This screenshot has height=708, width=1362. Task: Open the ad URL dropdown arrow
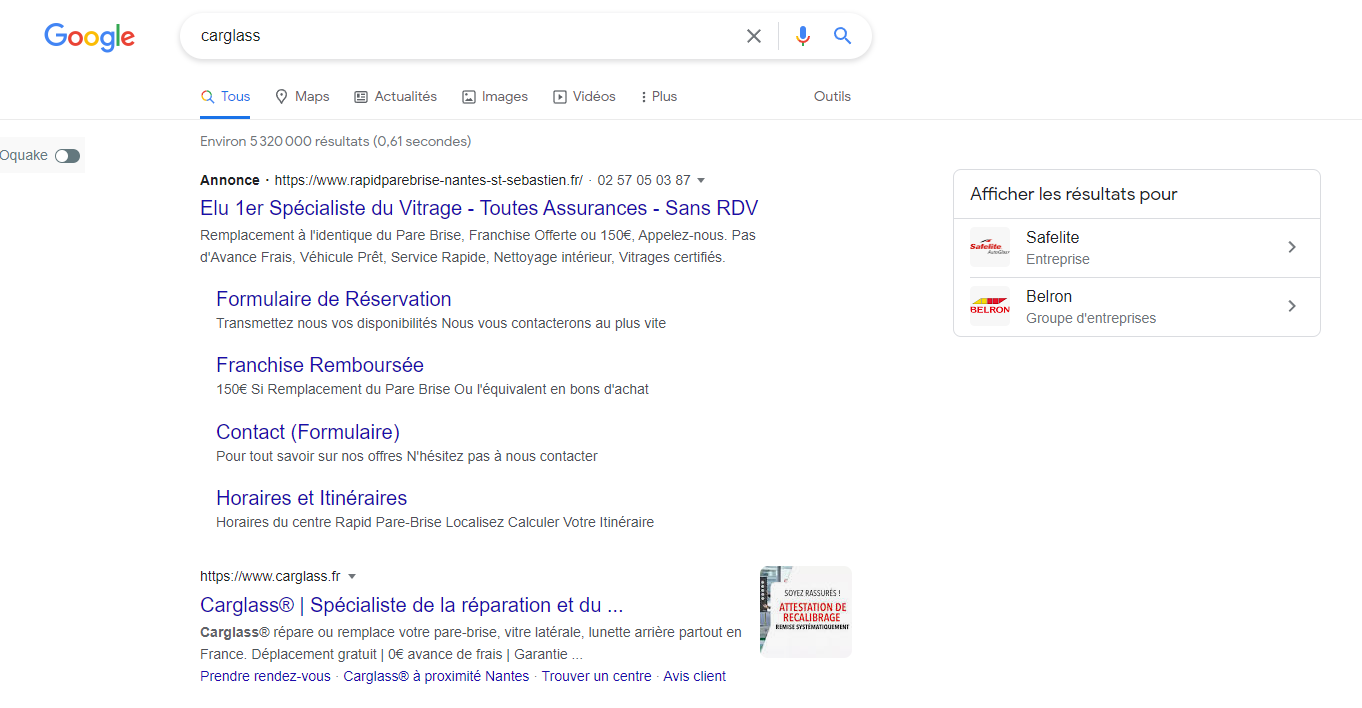701,181
